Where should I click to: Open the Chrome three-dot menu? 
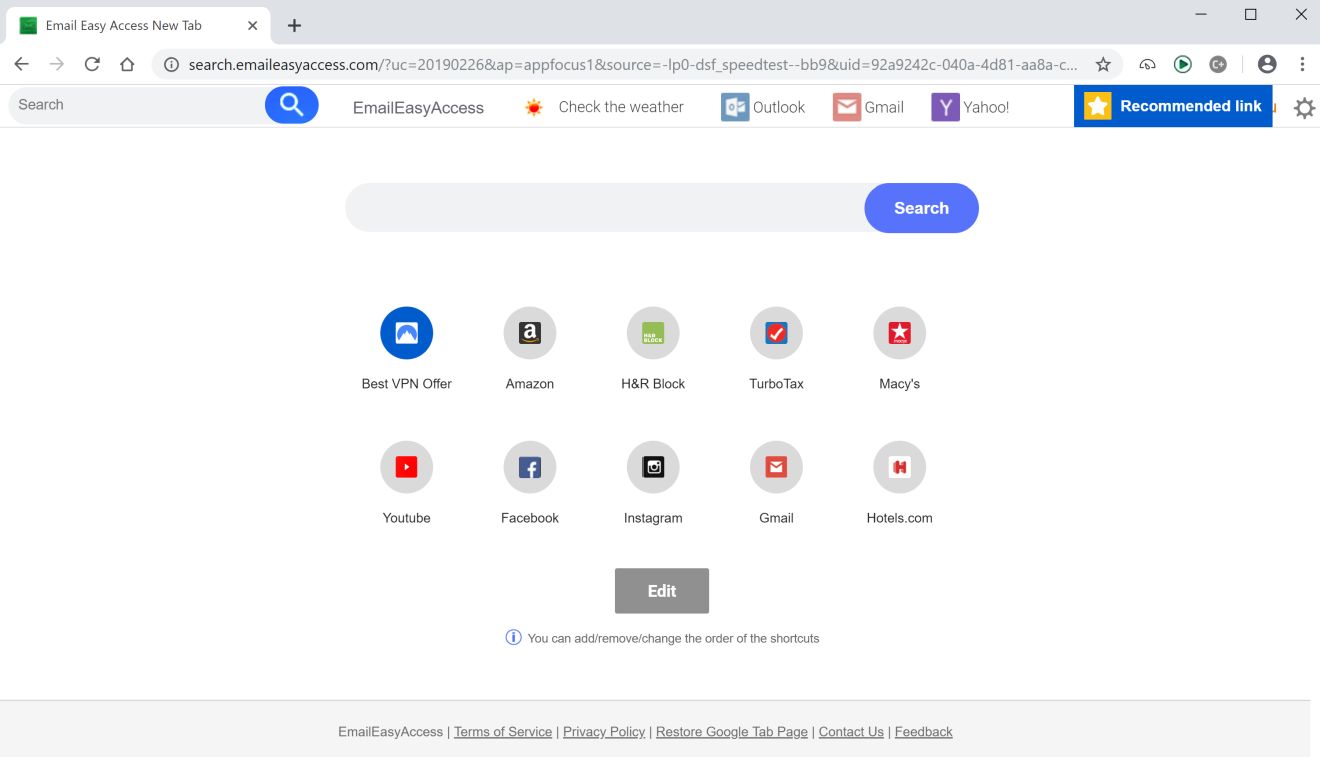click(x=1303, y=63)
